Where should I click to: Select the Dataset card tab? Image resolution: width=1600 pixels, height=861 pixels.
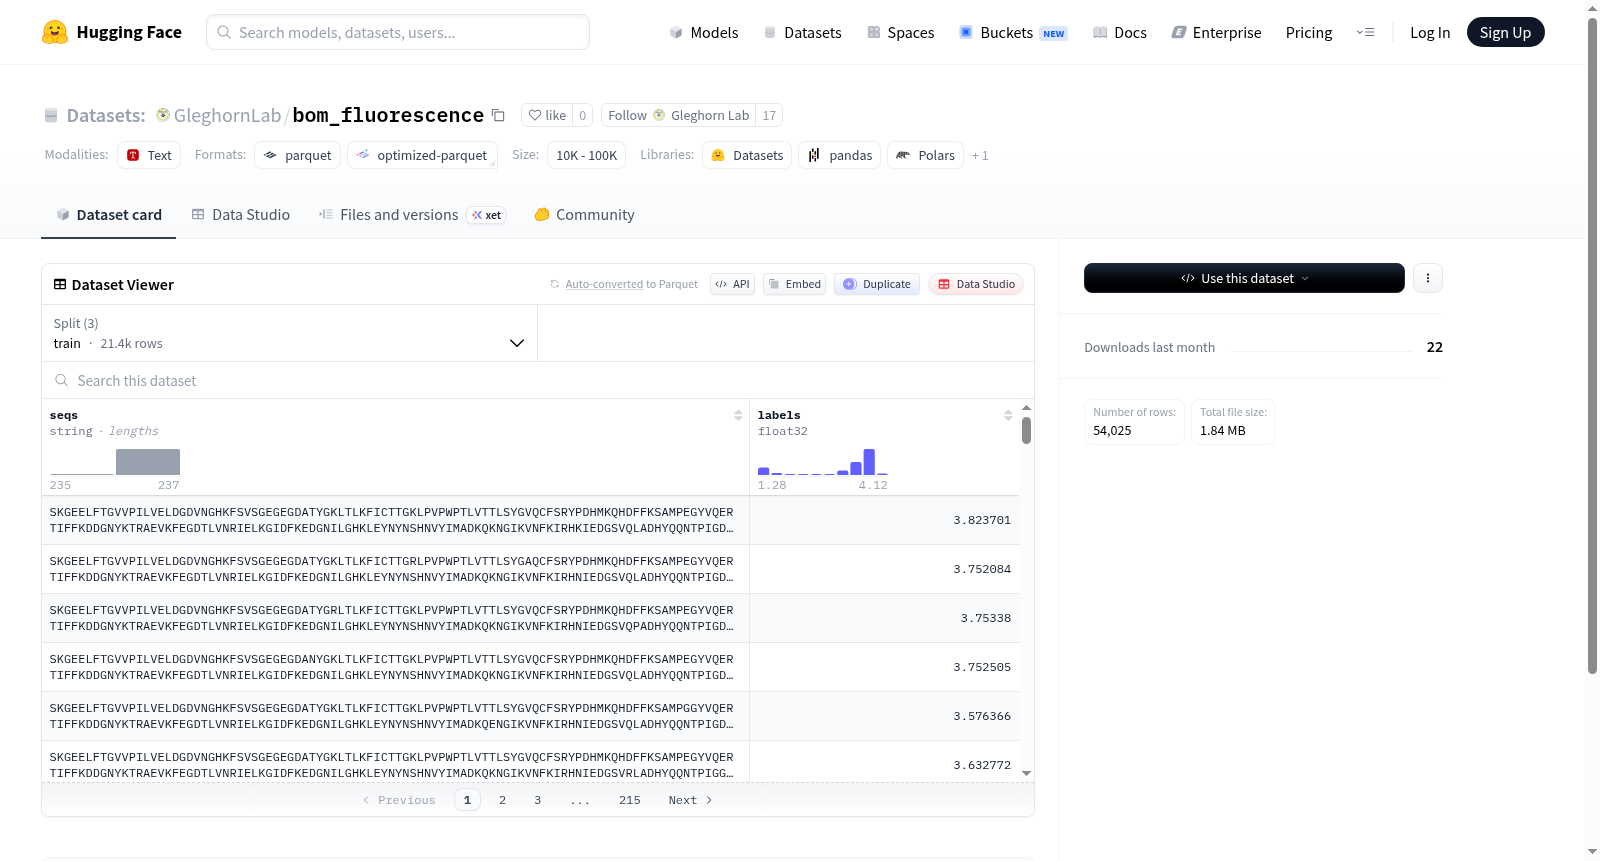[109, 215]
